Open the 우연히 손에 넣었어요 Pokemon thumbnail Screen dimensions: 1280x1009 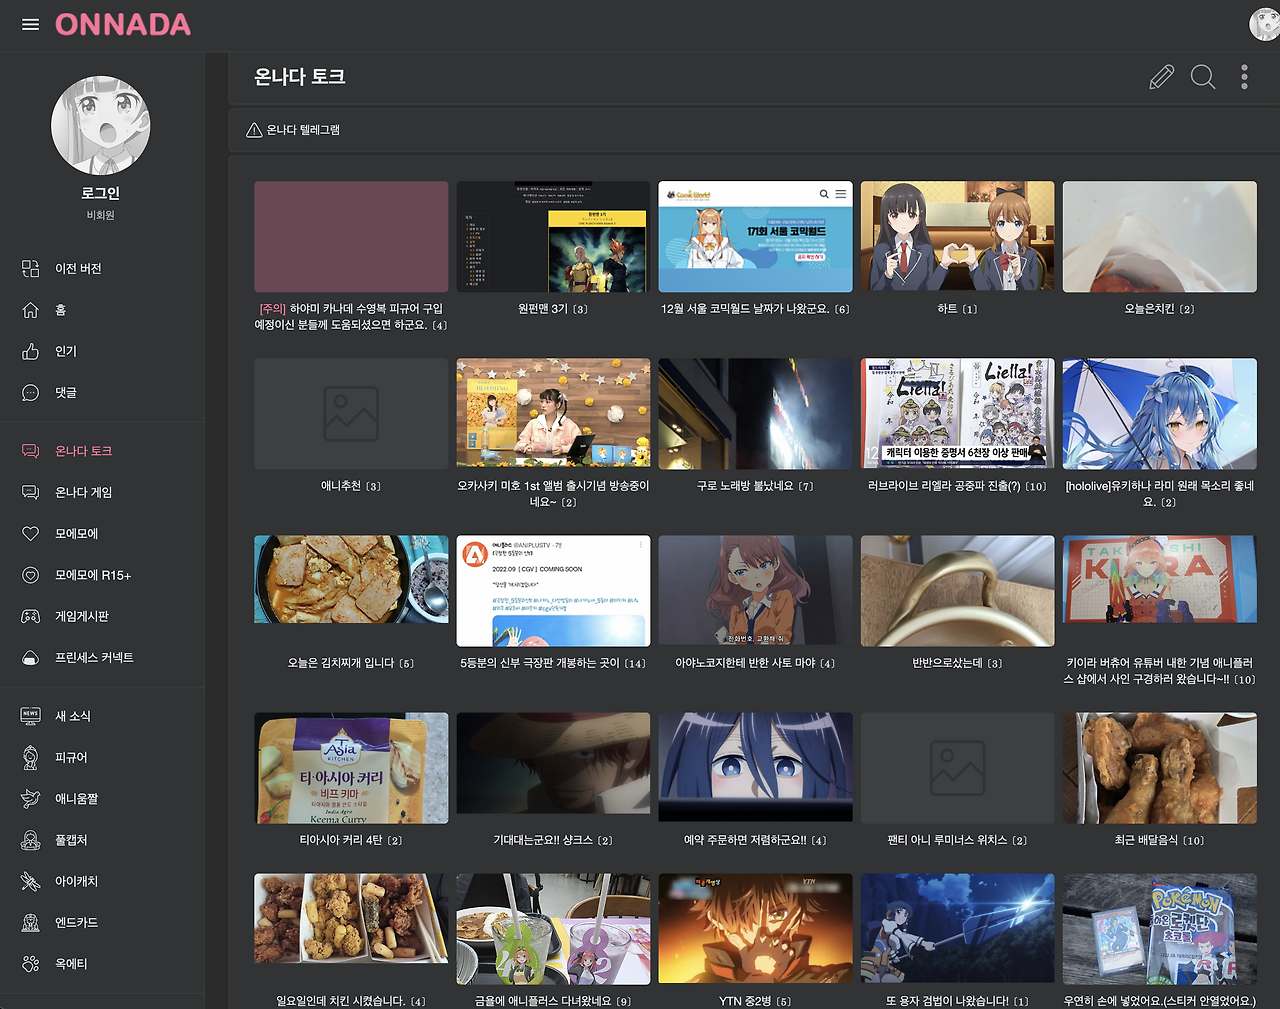1159,929
